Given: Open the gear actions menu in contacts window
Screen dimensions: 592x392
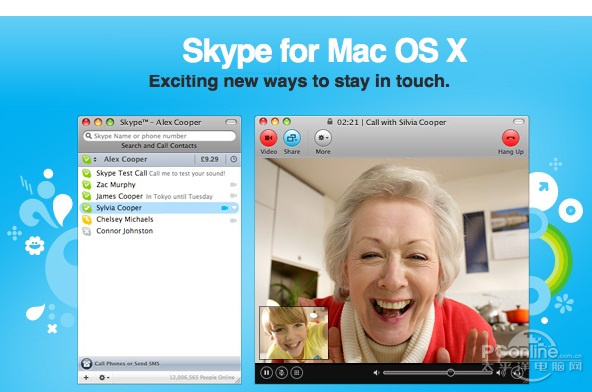Looking at the screenshot, I should pyautogui.click(x=104, y=377).
